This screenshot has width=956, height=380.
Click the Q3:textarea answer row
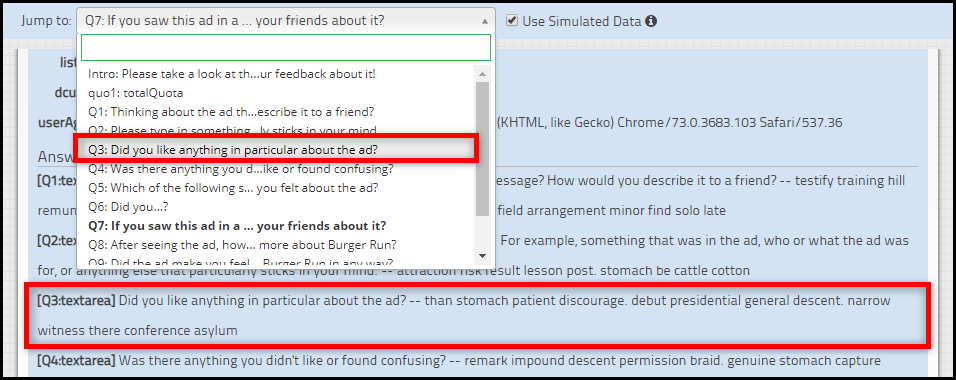pos(477,316)
